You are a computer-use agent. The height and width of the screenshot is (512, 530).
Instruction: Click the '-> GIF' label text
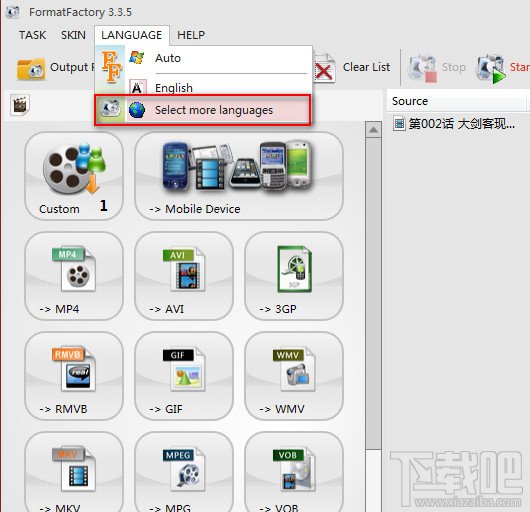tap(166, 409)
